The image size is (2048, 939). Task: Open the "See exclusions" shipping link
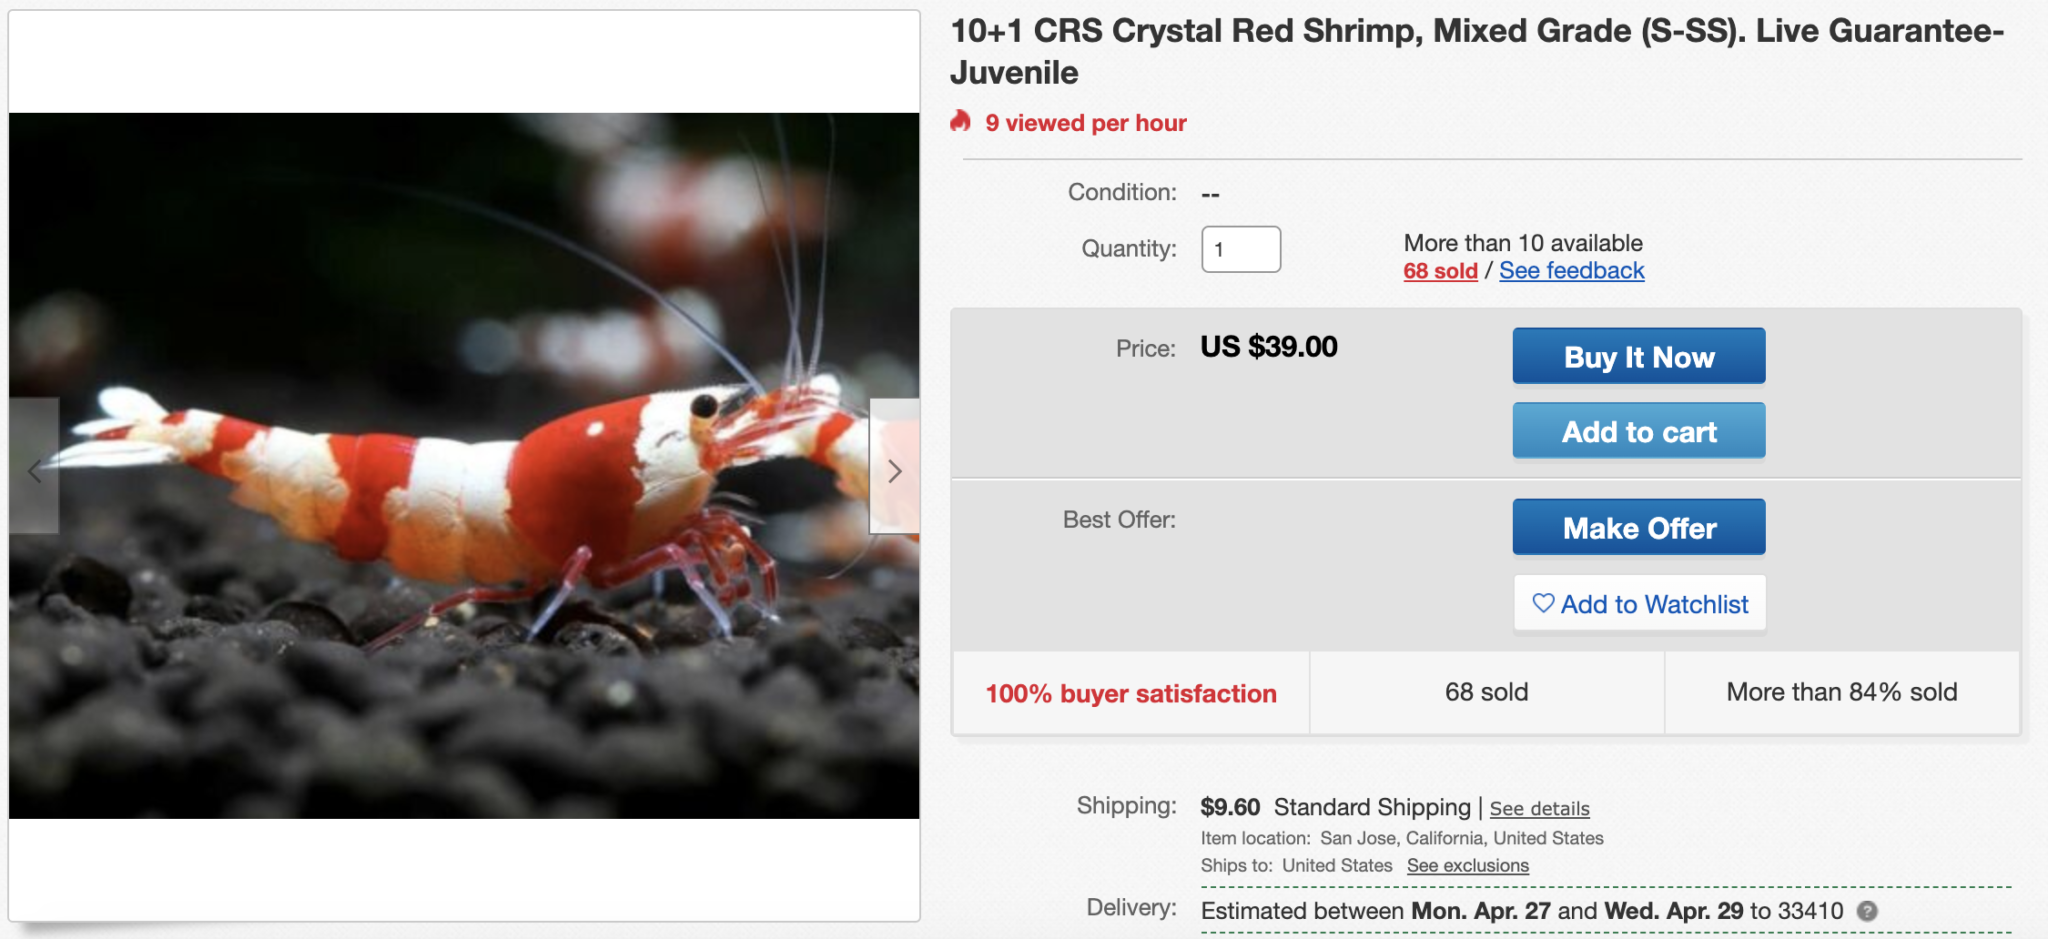click(1467, 865)
